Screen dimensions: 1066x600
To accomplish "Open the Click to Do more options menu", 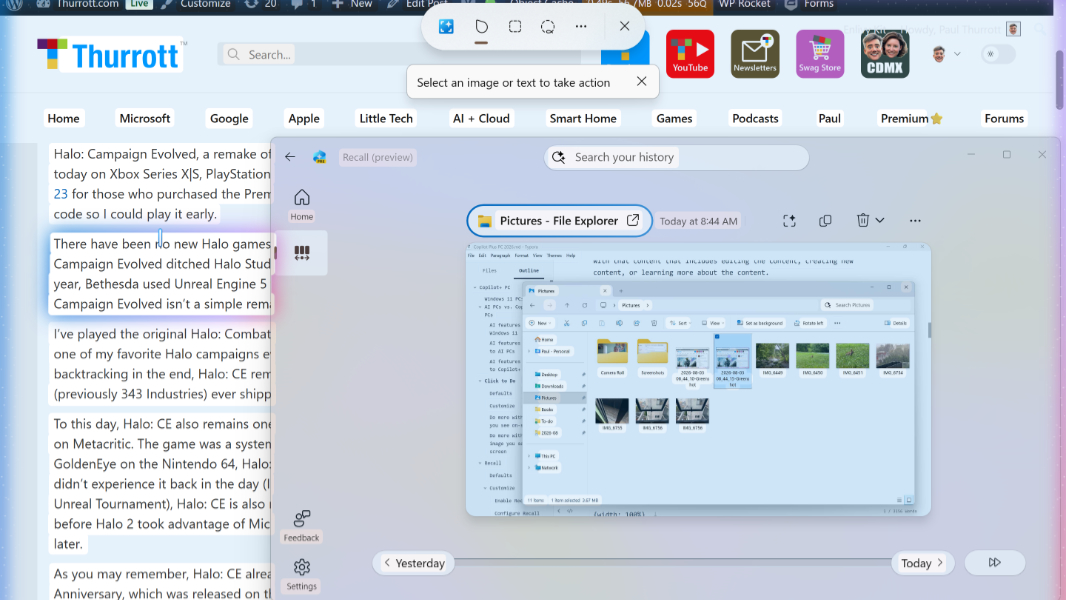I will pos(581,27).
